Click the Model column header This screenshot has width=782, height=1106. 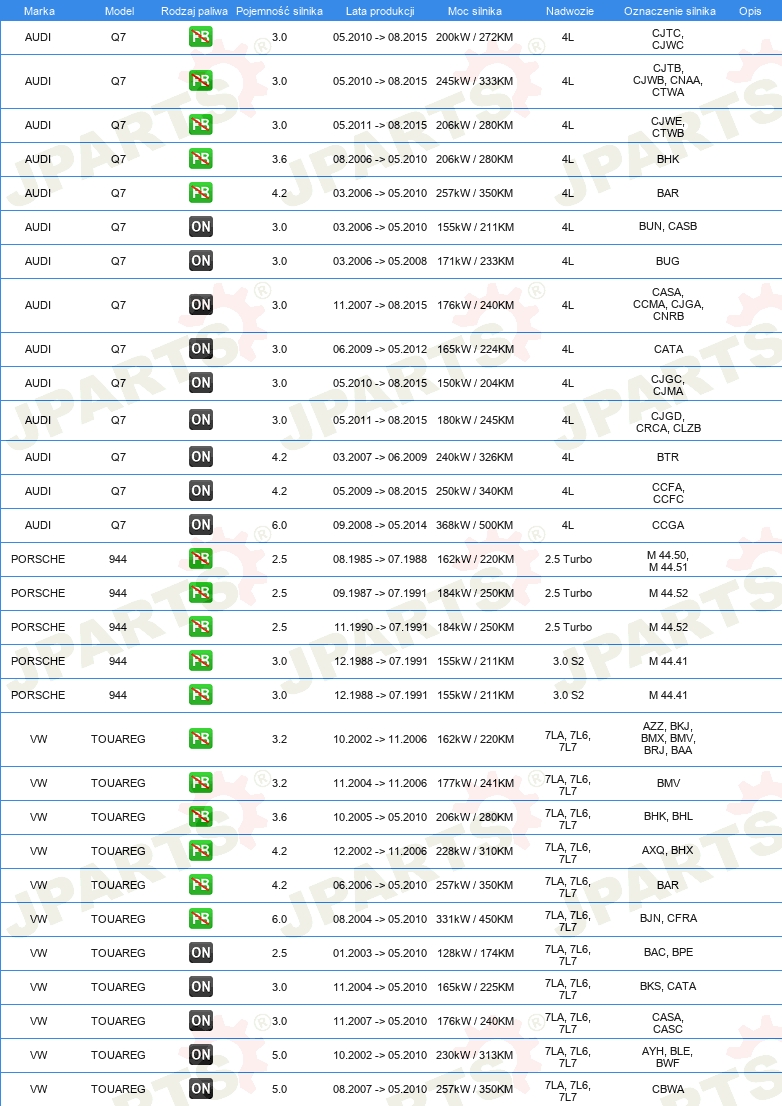click(119, 11)
